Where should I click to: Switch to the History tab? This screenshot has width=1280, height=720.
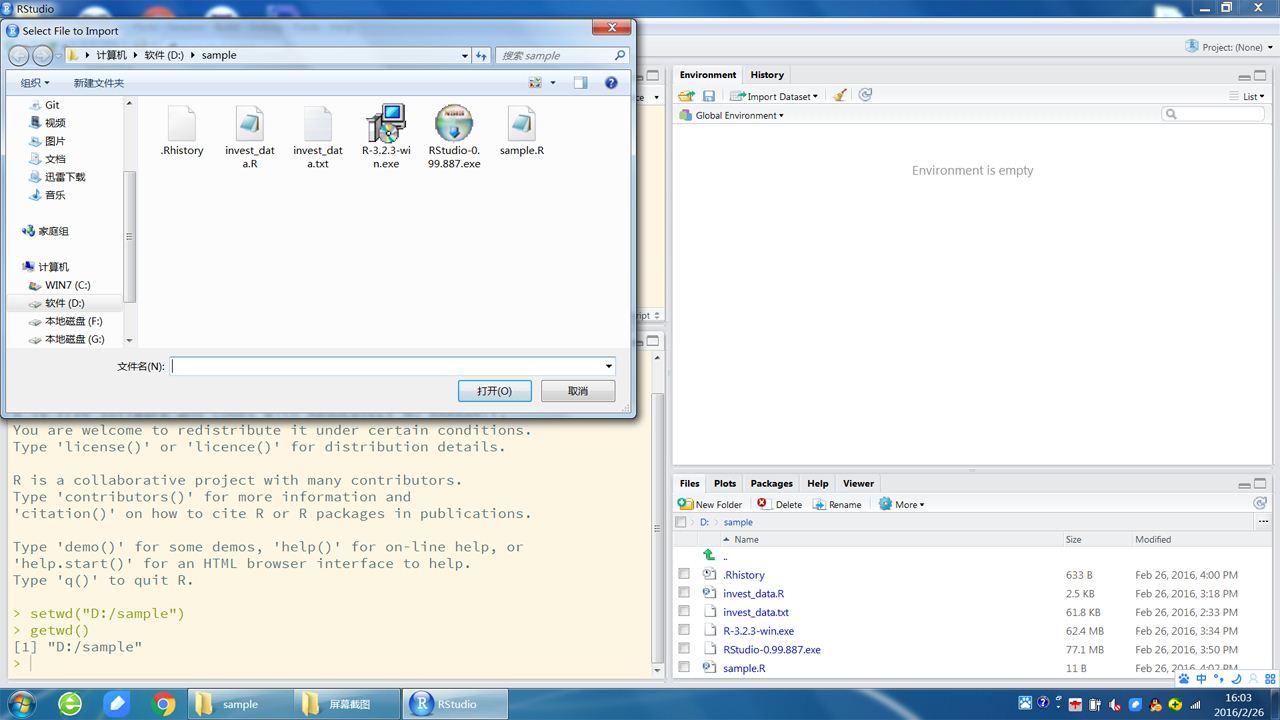pos(767,75)
